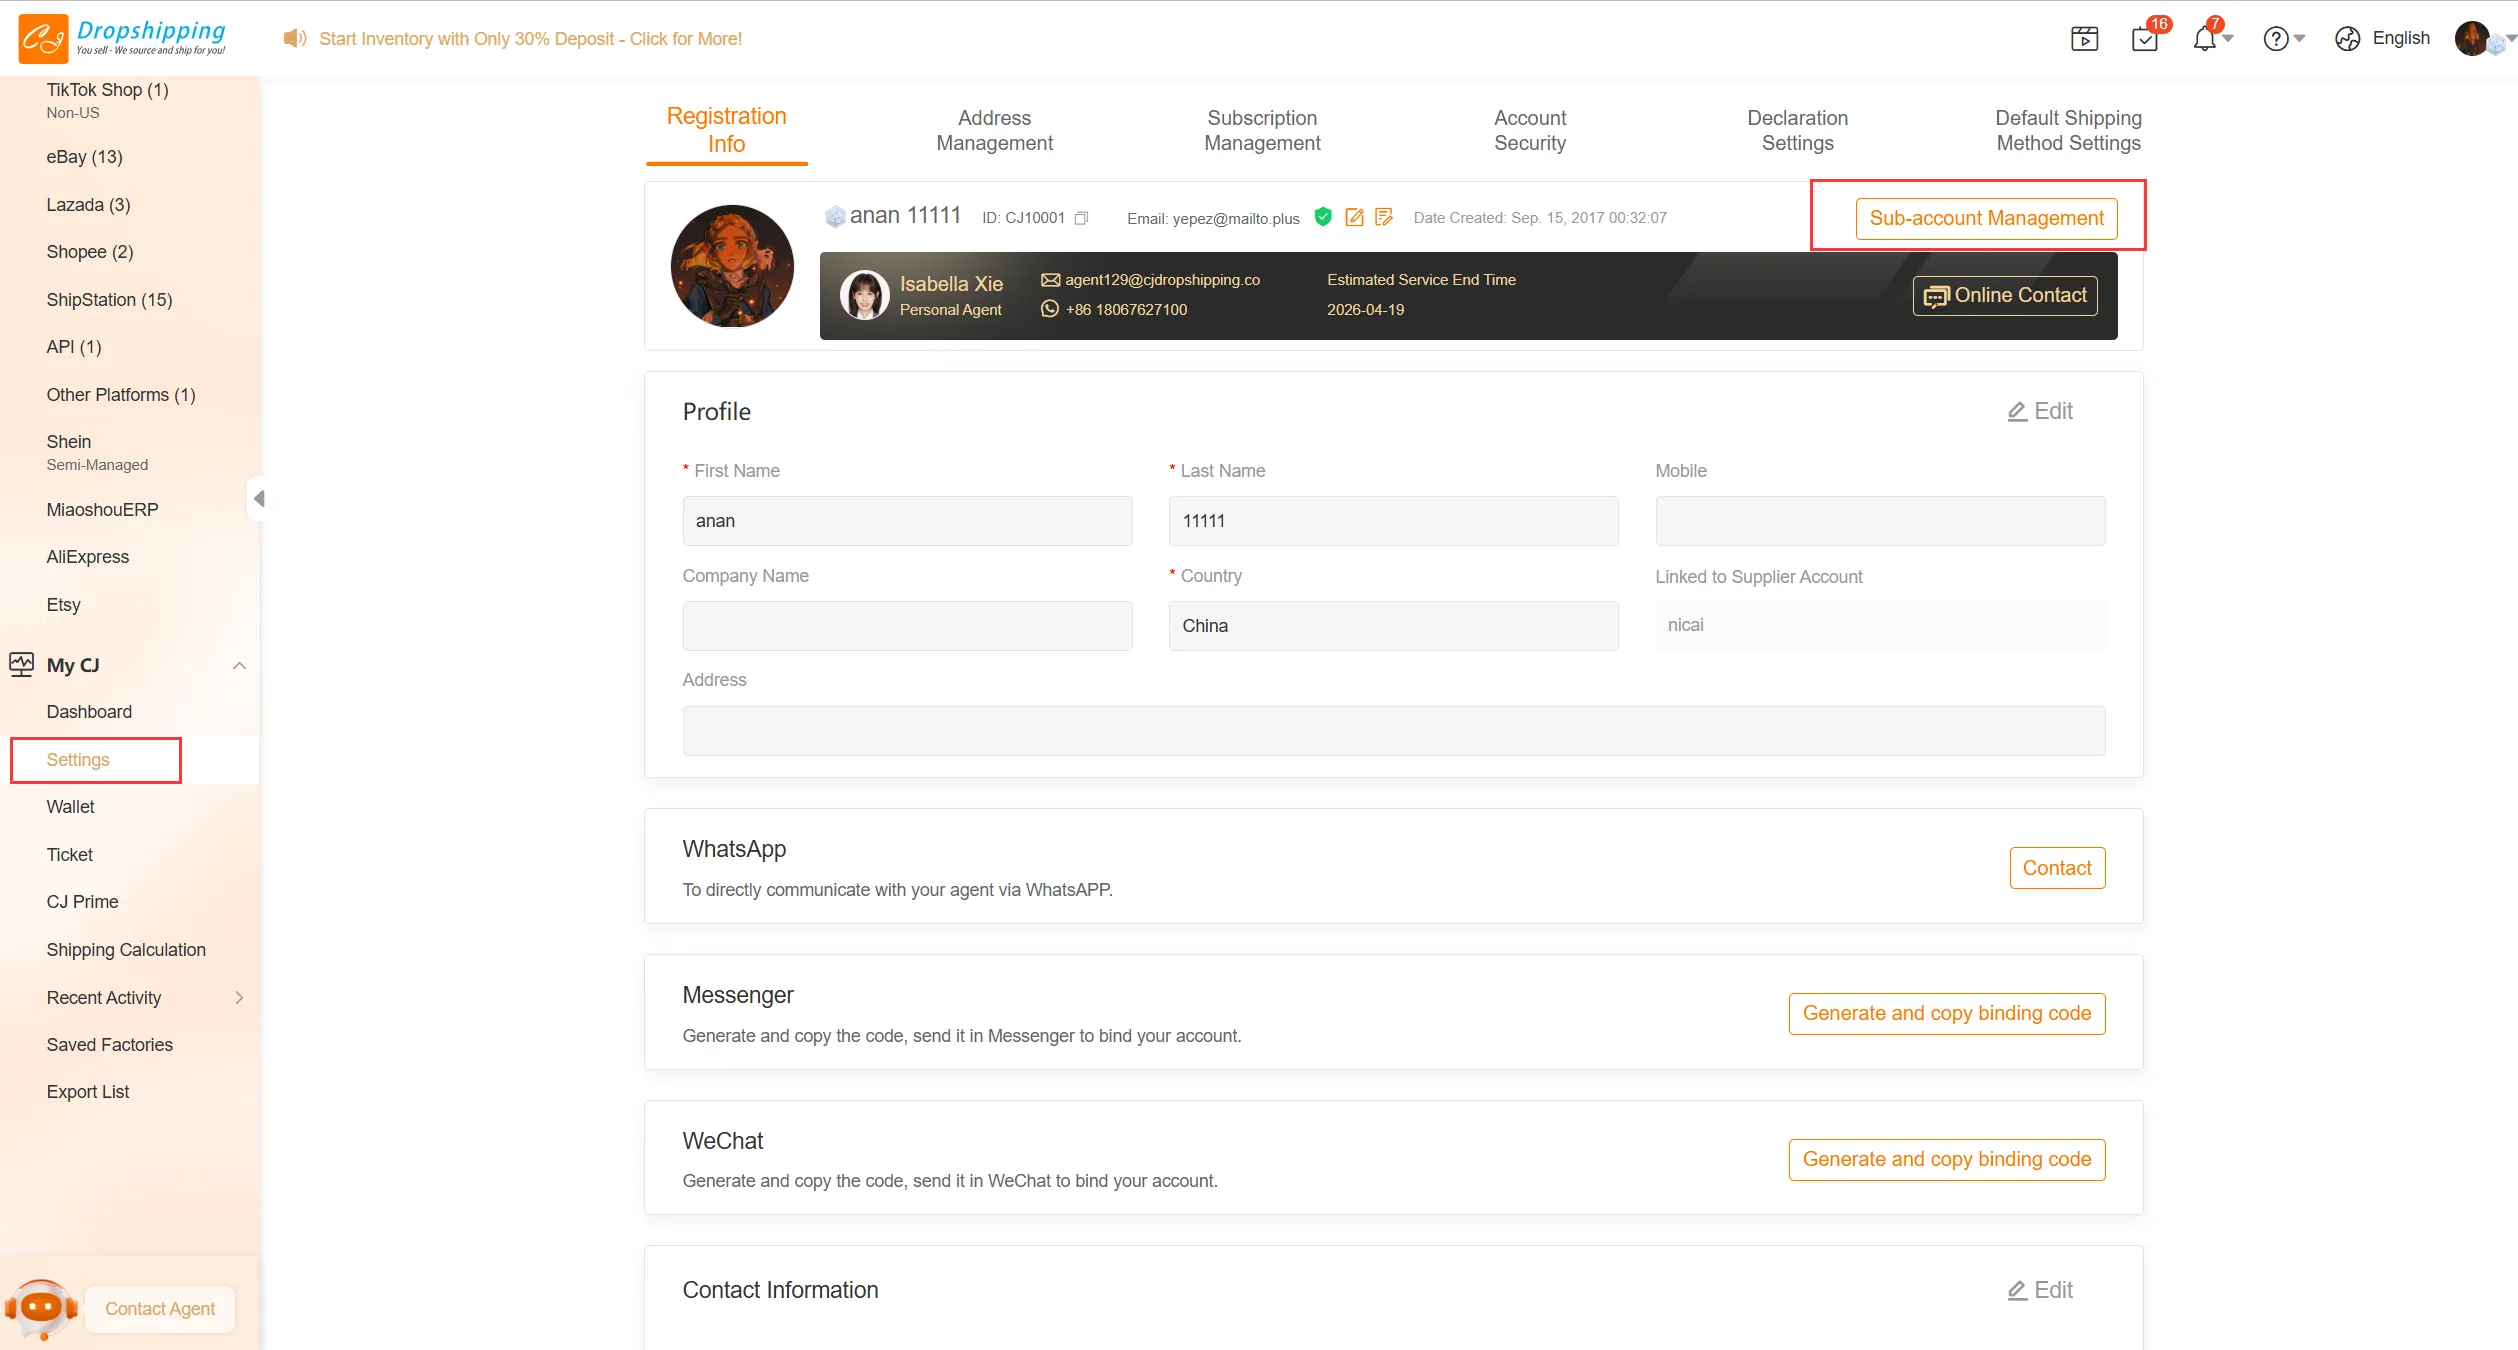Screen dimensions: 2518x1350
Task: Click the green verified shield icon
Action: click(1323, 216)
